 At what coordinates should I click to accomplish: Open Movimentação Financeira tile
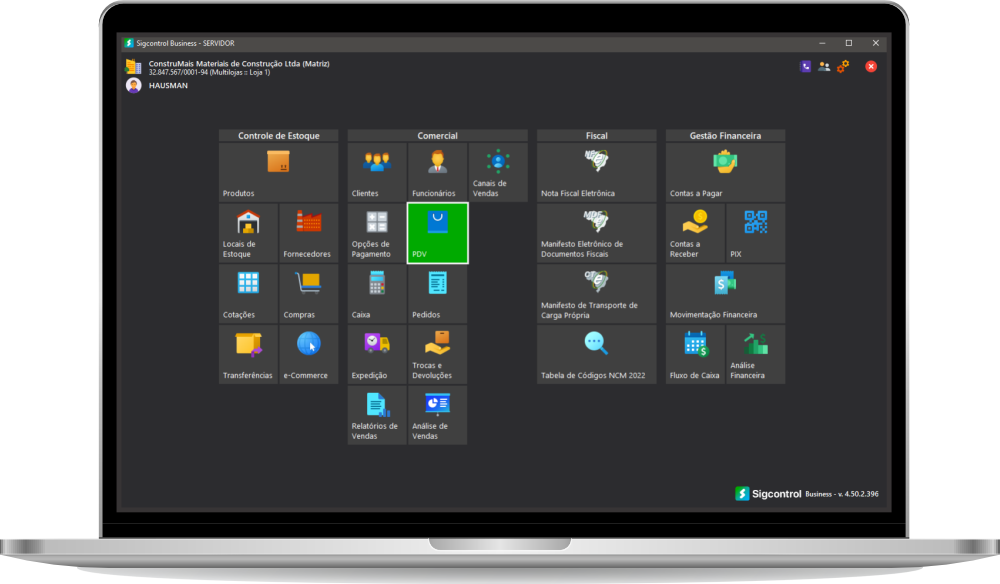click(x=725, y=294)
